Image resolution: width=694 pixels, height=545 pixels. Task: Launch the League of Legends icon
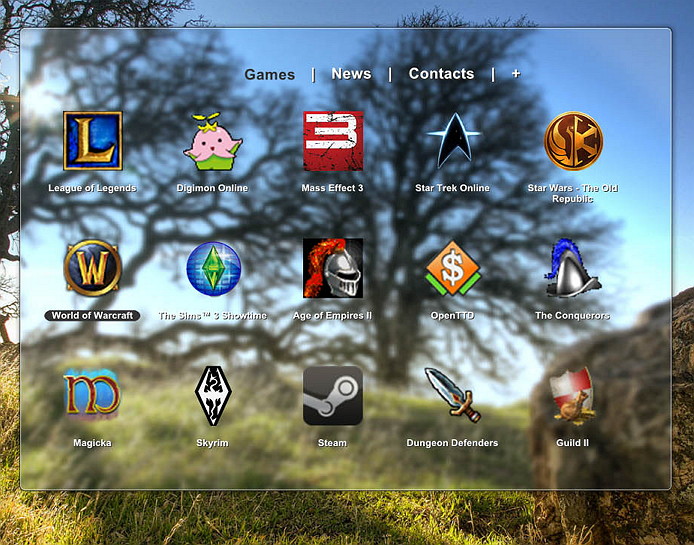tap(92, 141)
